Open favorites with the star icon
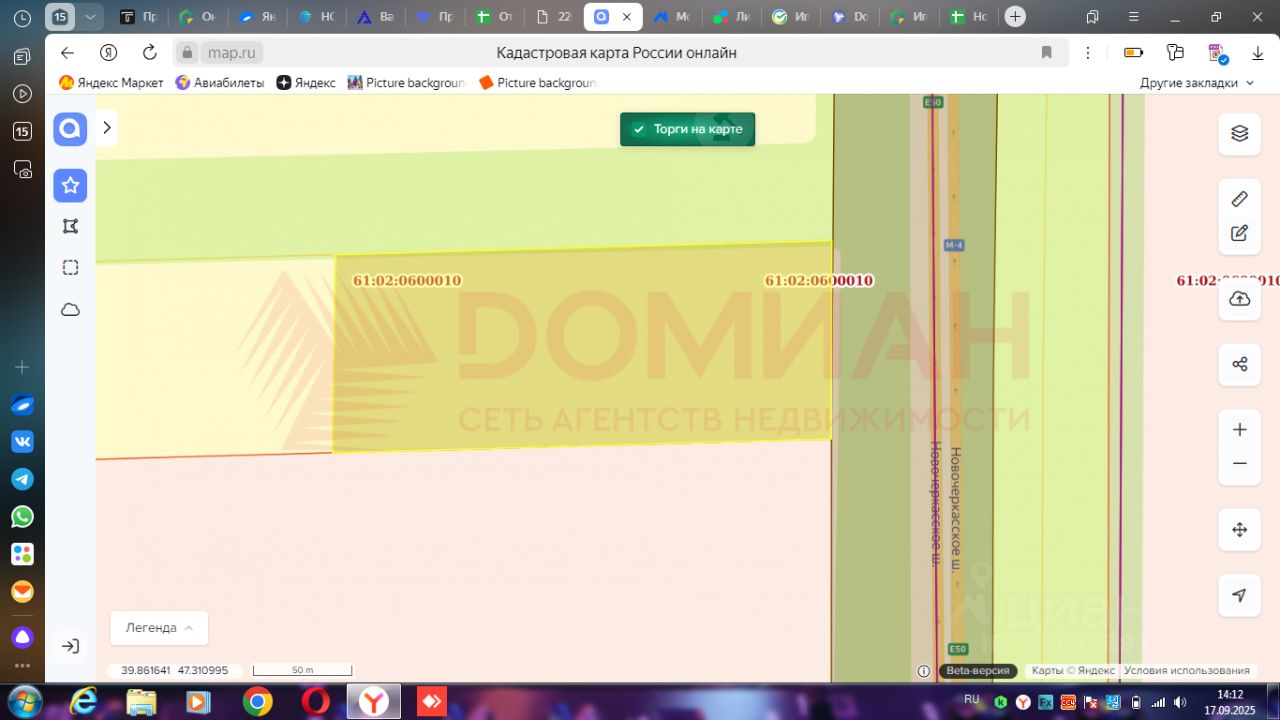The width and height of the screenshot is (1280, 720). (x=70, y=185)
